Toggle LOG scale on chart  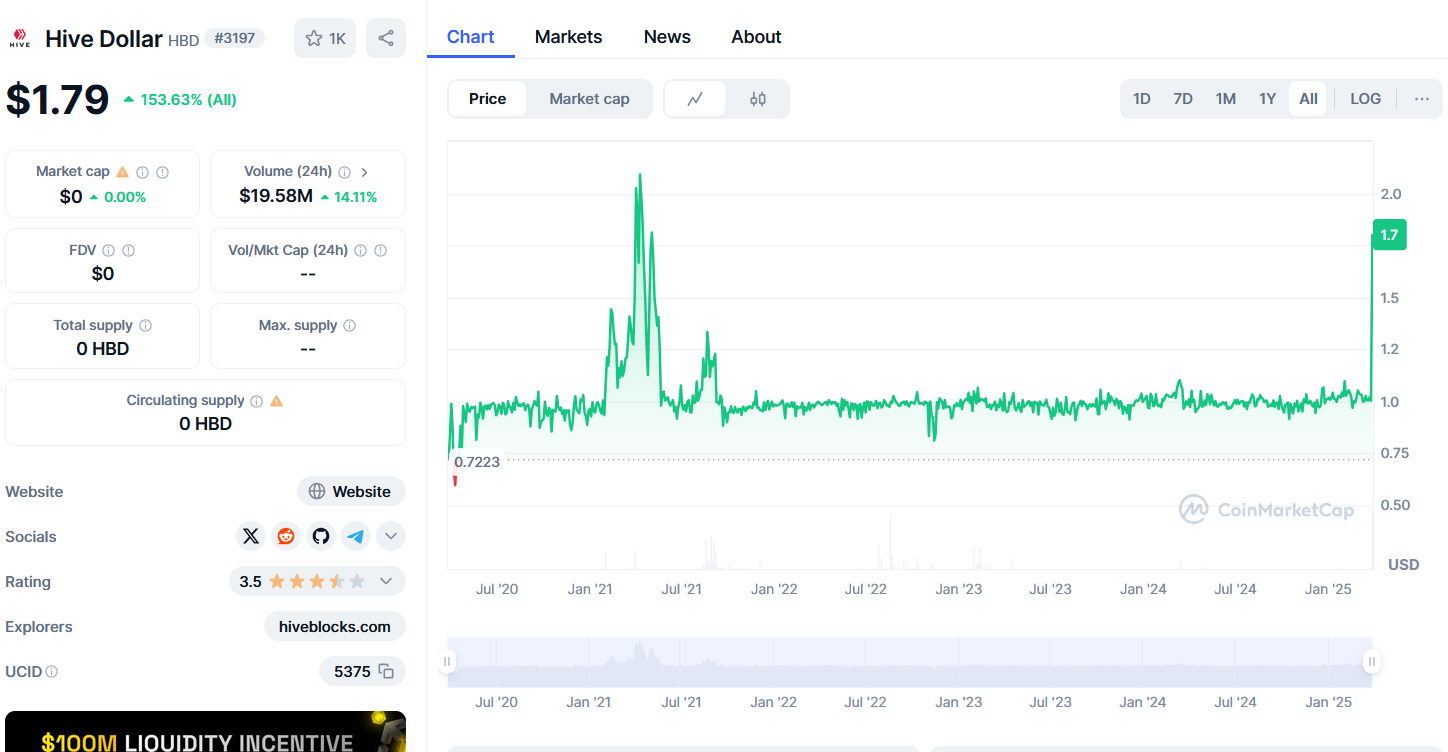(x=1365, y=99)
